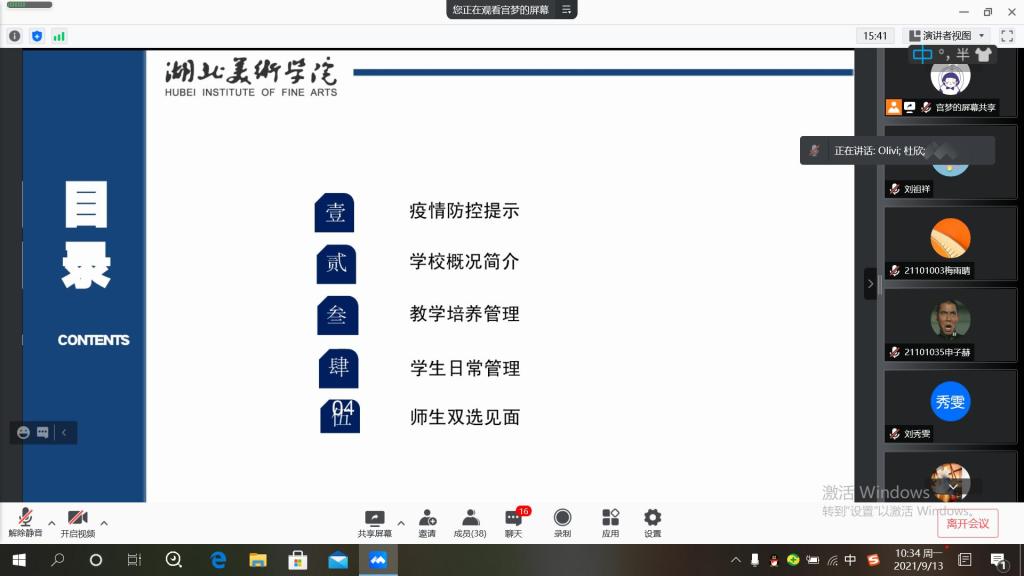The width and height of the screenshot is (1024, 576).
Task: Open taskbar clock 10:34 2021/9/13
Action: point(918,560)
